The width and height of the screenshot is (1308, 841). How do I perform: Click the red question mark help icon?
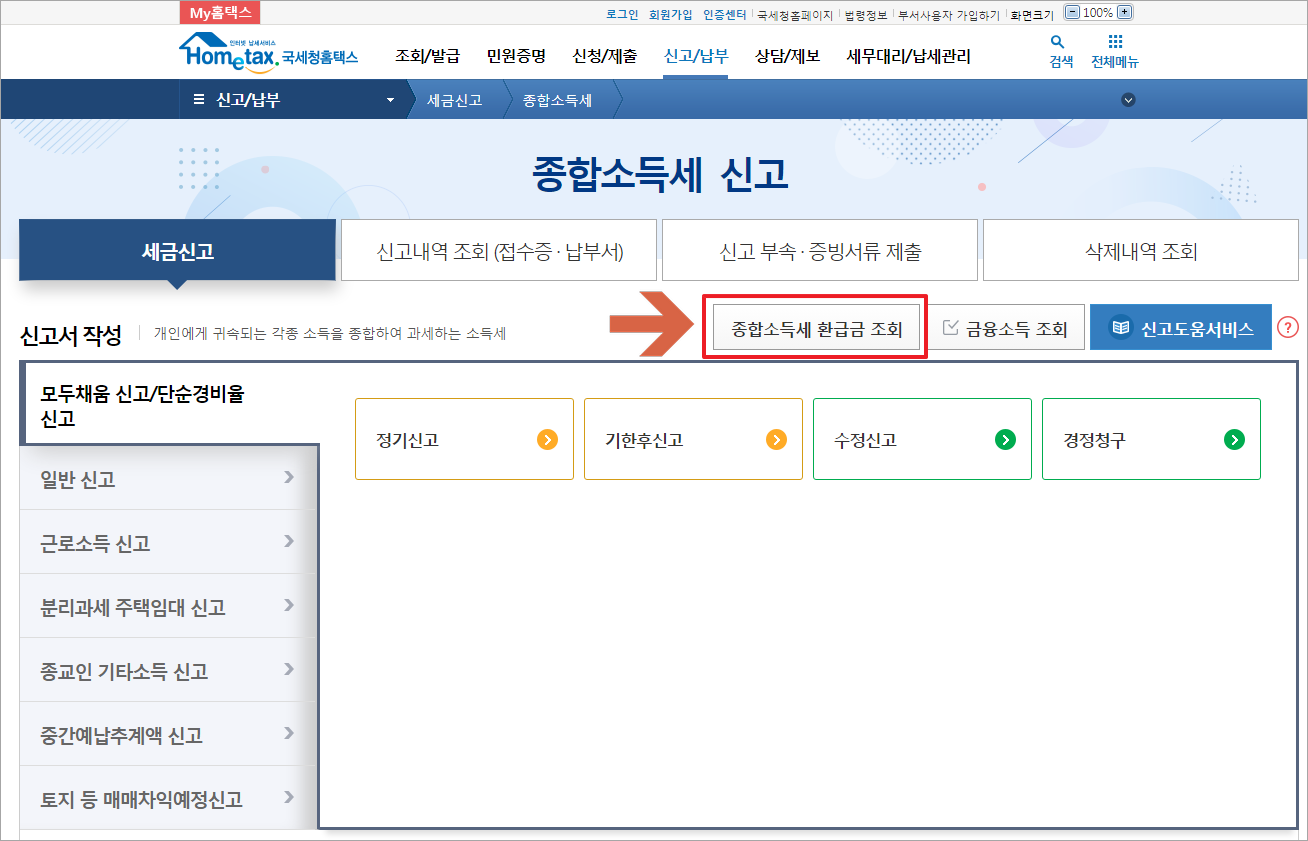(1289, 326)
